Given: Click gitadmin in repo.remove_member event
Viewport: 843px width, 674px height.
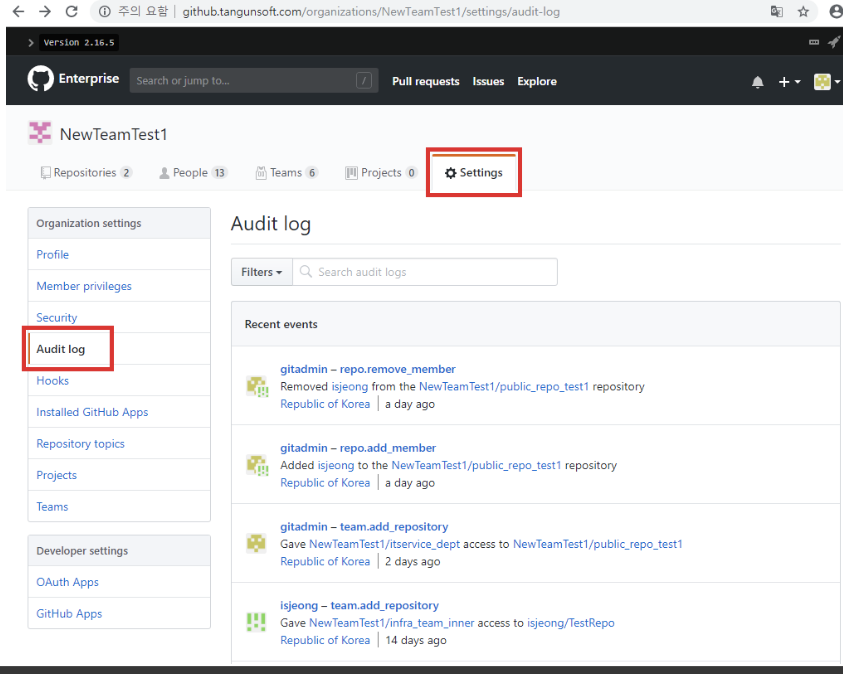Looking at the screenshot, I should [x=304, y=369].
